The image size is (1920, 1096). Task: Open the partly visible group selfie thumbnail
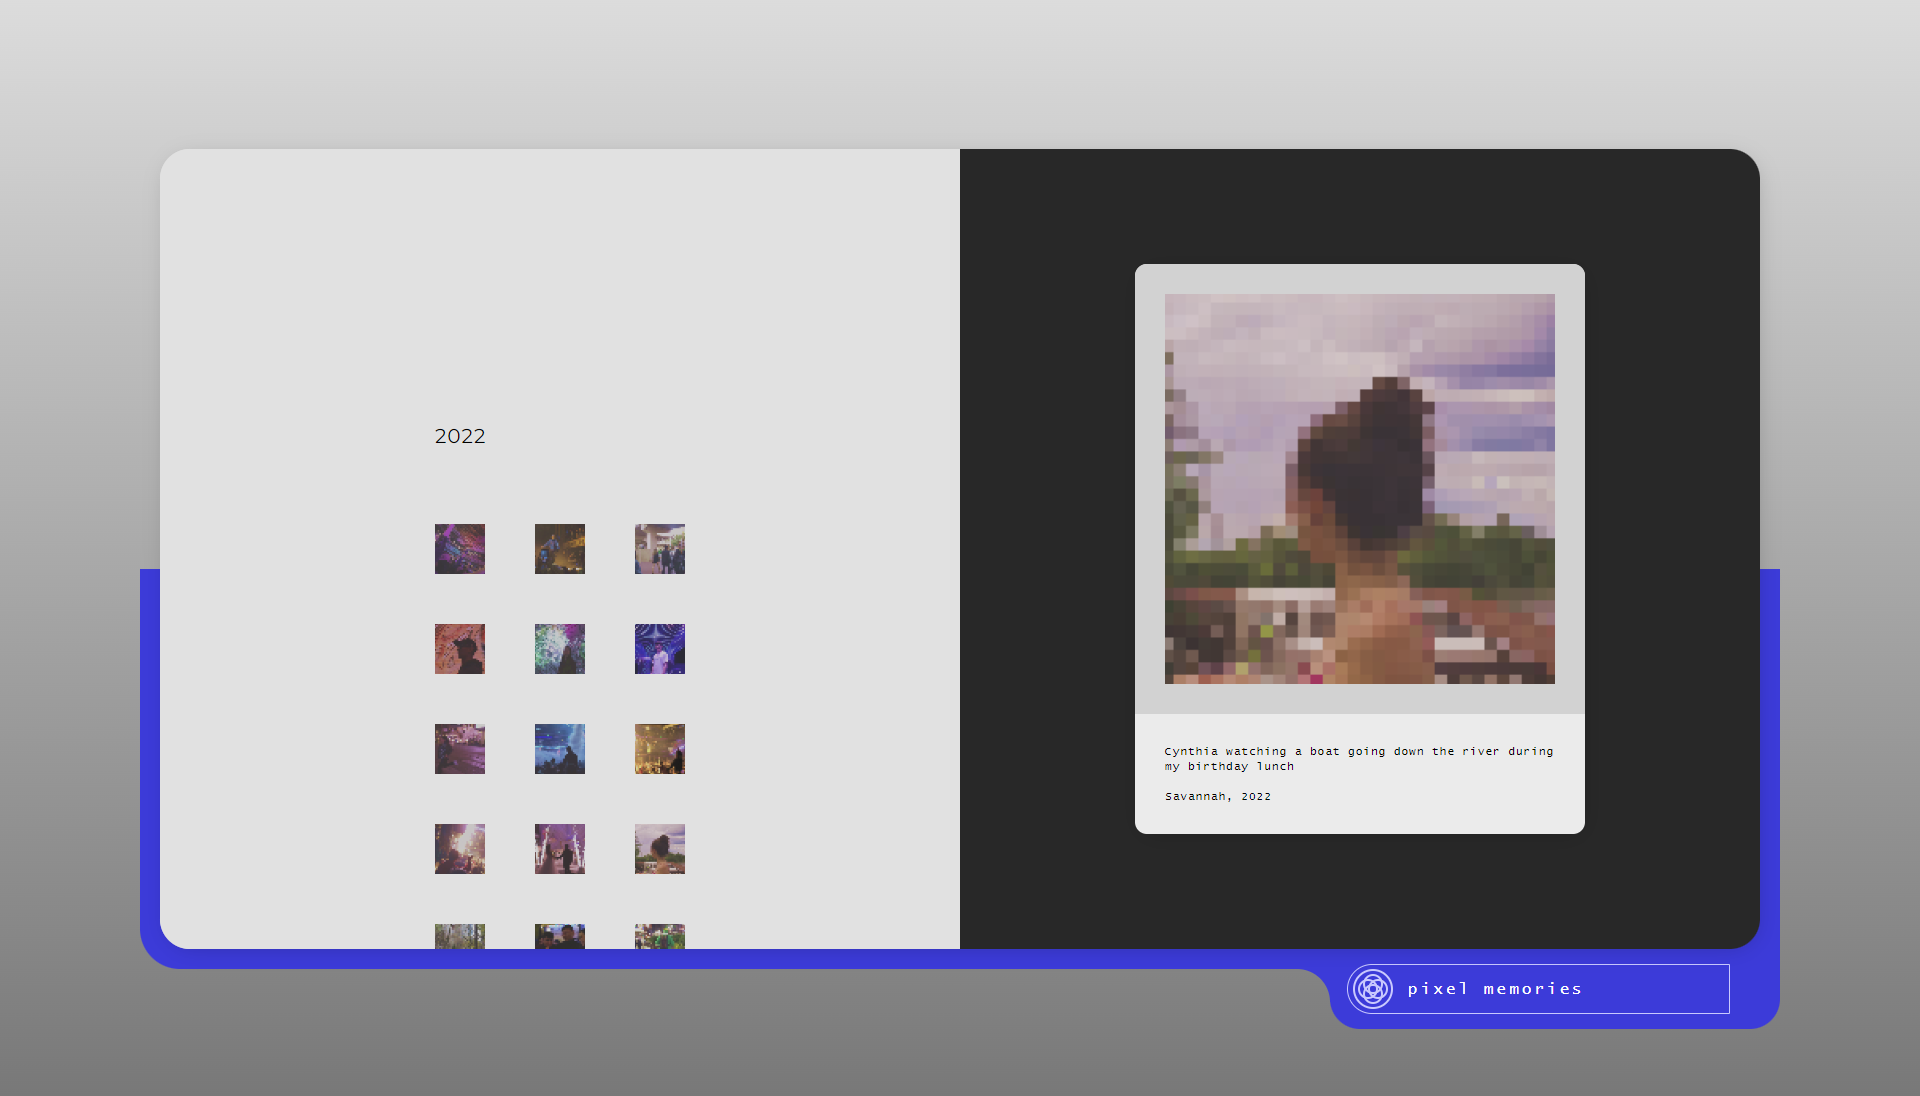click(x=560, y=936)
